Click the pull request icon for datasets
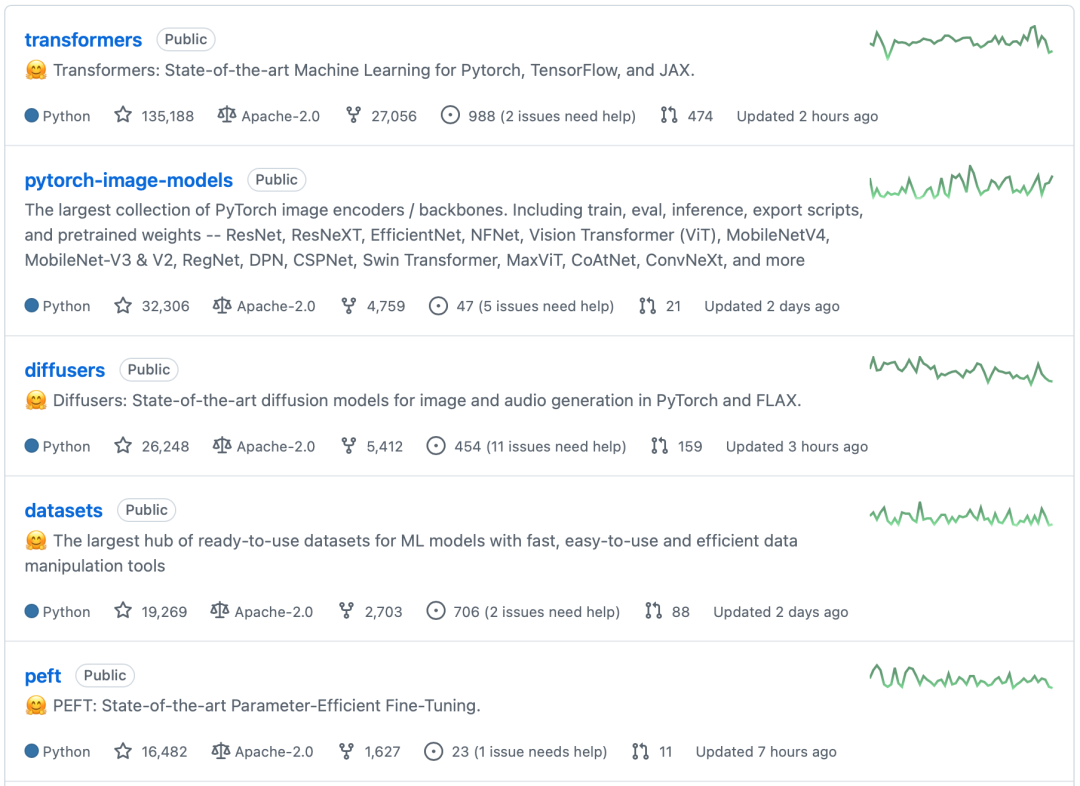This screenshot has height=786, width=1080. (x=653, y=611)
